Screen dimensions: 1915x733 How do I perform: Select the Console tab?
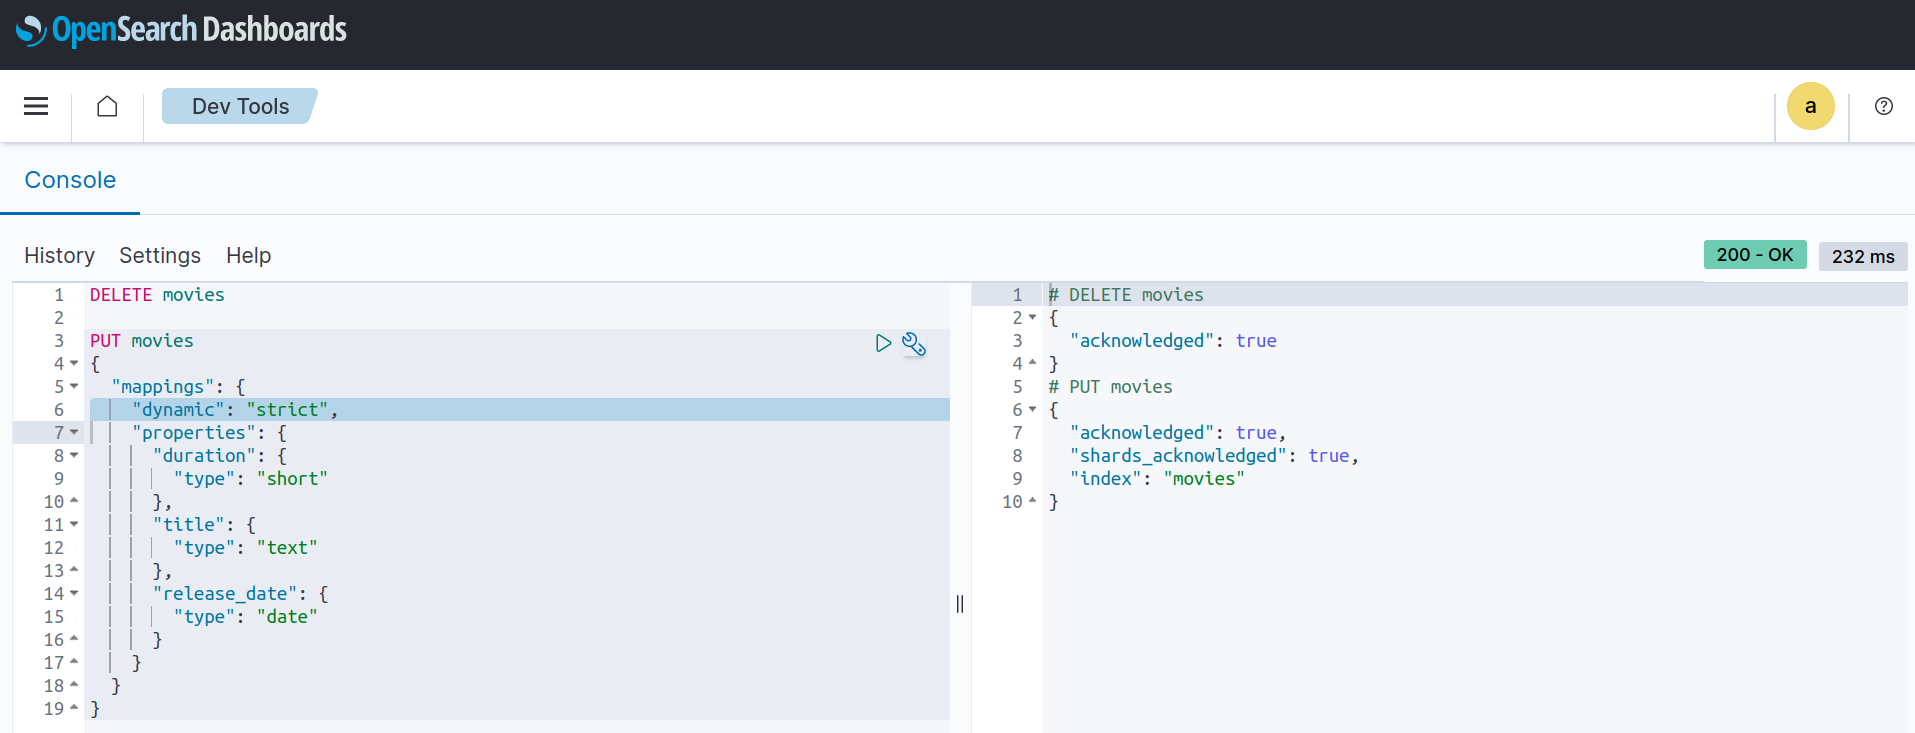(x=70, y=180)
